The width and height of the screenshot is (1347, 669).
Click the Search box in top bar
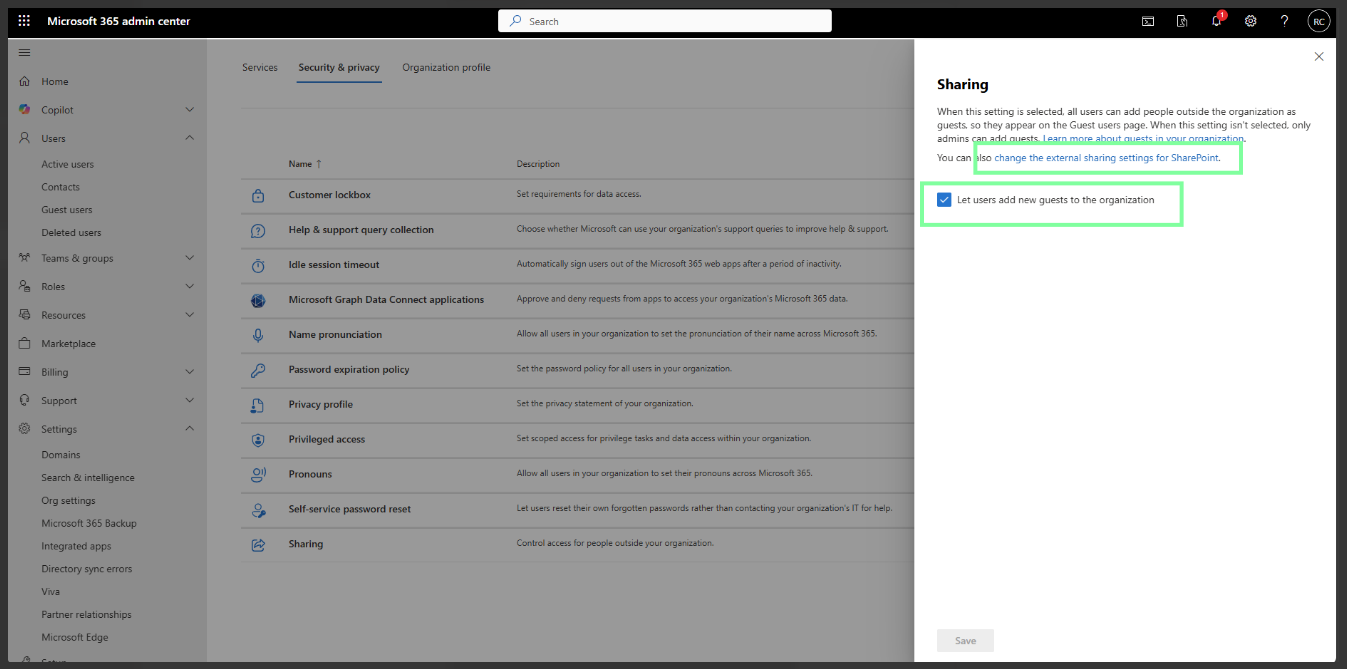(x=665, y=21)
